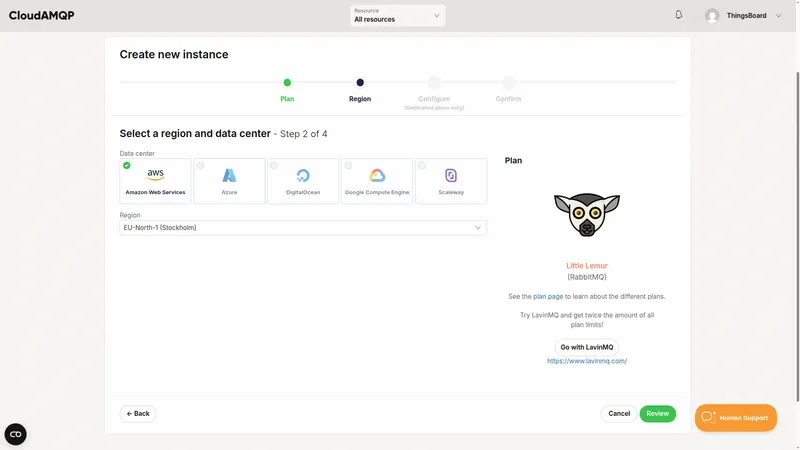Click the Create new instance heading

click(174, 55)
